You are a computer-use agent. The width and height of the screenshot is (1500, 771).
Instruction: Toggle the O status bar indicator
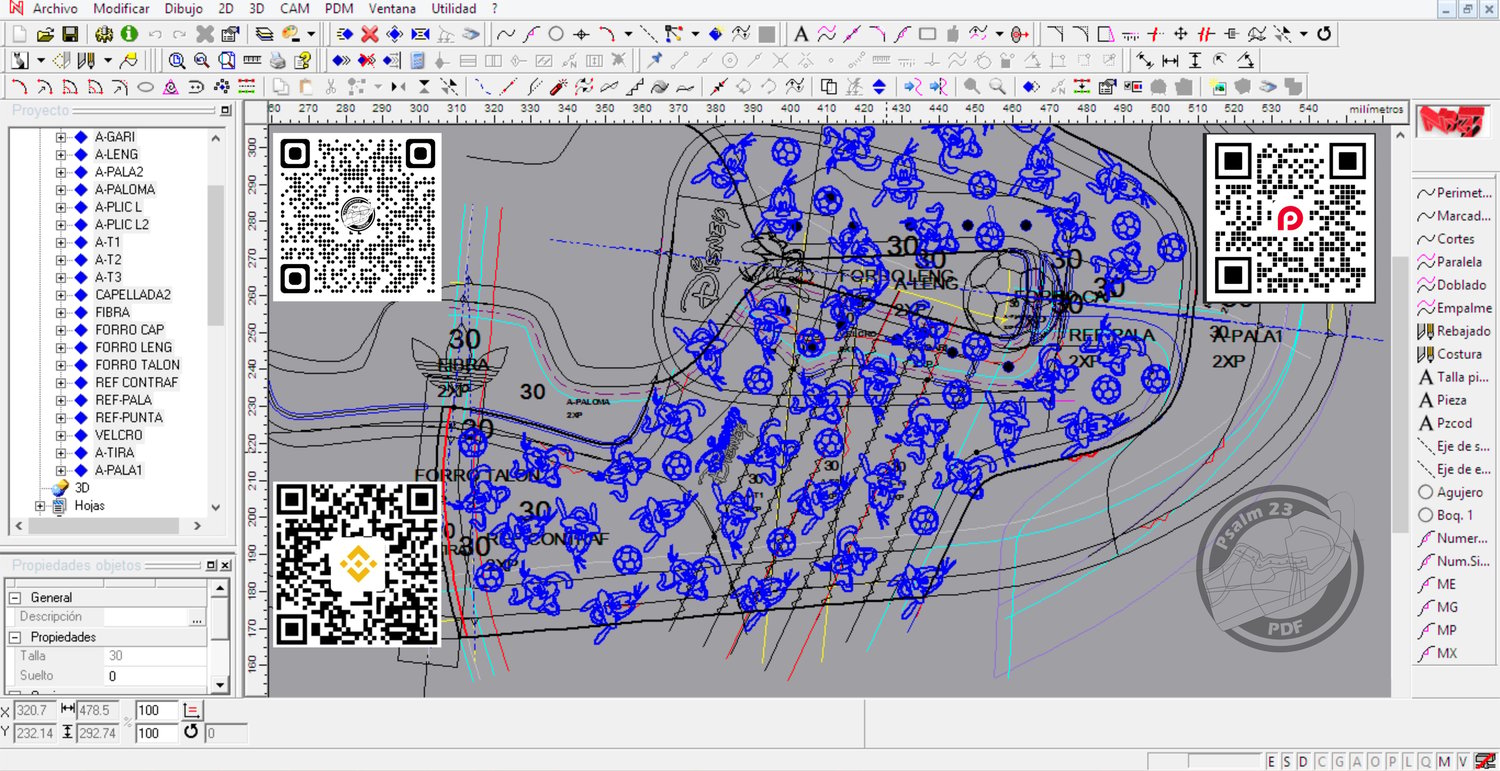pyautogui.click(x=1376, y=762)
